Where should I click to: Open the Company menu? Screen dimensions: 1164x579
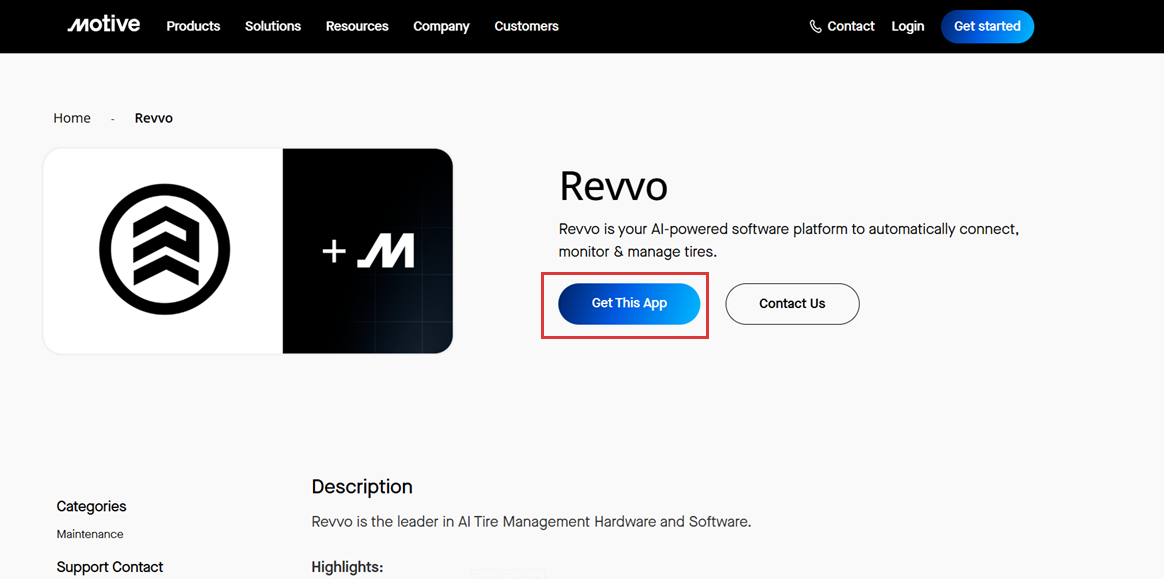click(x=441, y=26)
